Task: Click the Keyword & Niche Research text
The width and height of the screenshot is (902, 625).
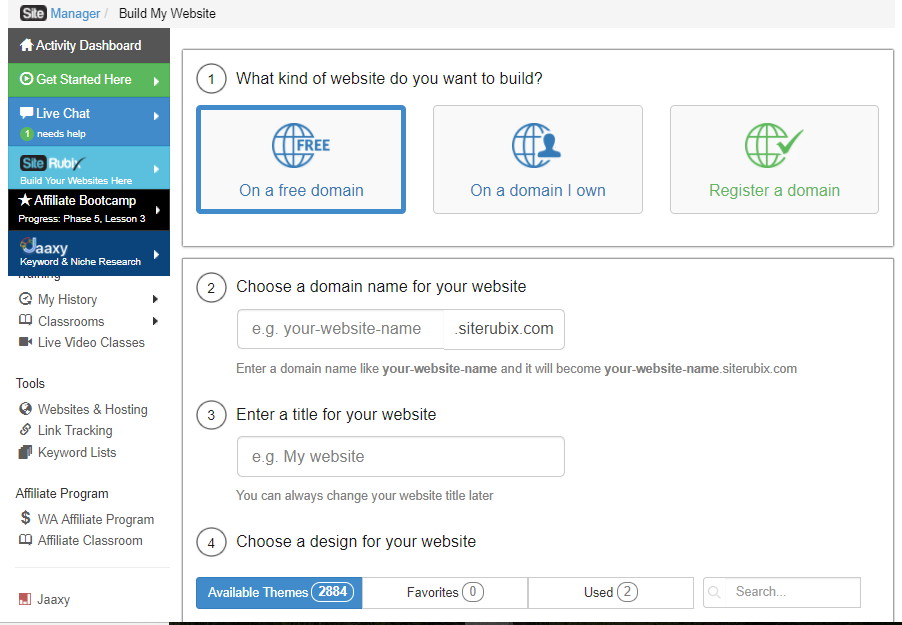Action: [80, 262]
